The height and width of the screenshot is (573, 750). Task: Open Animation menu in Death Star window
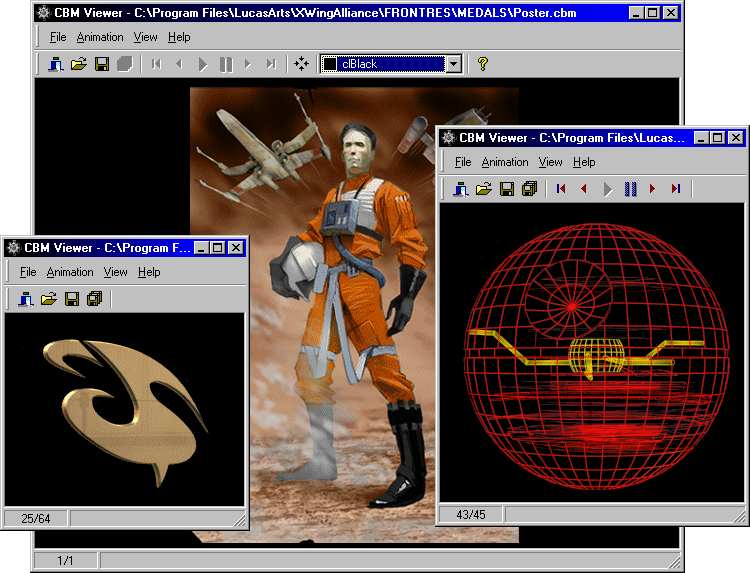(x=505, y=162)
